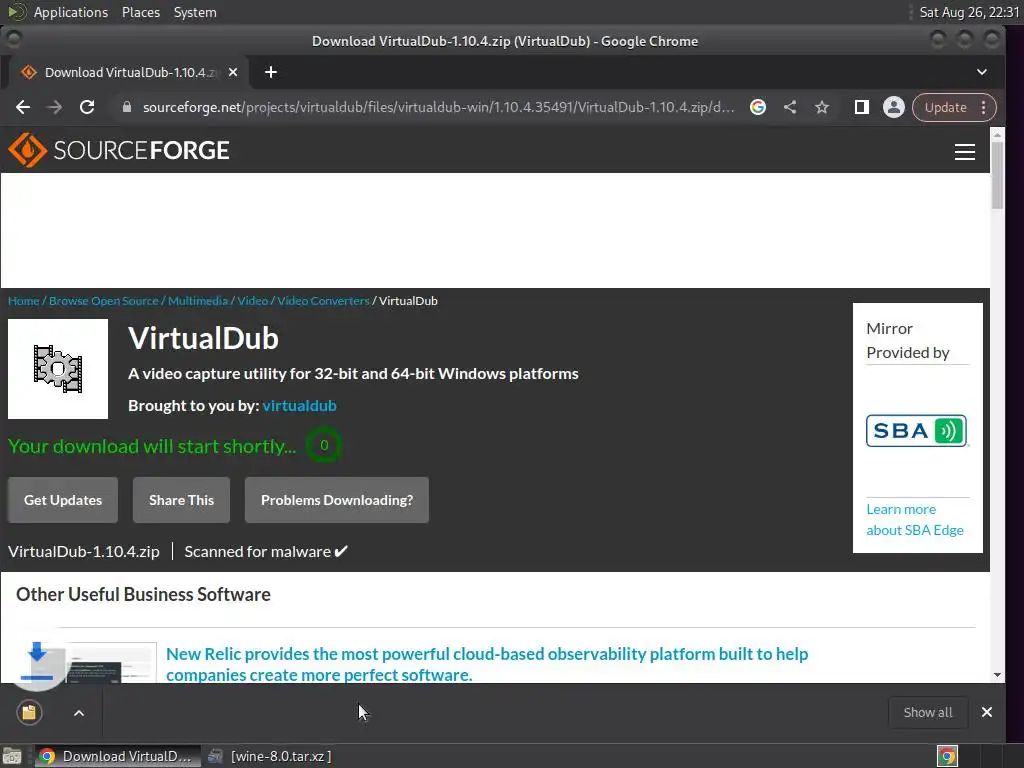Open the Video breadcrumb link
This screenshot has height=768, width=1024.
point(253,301)
